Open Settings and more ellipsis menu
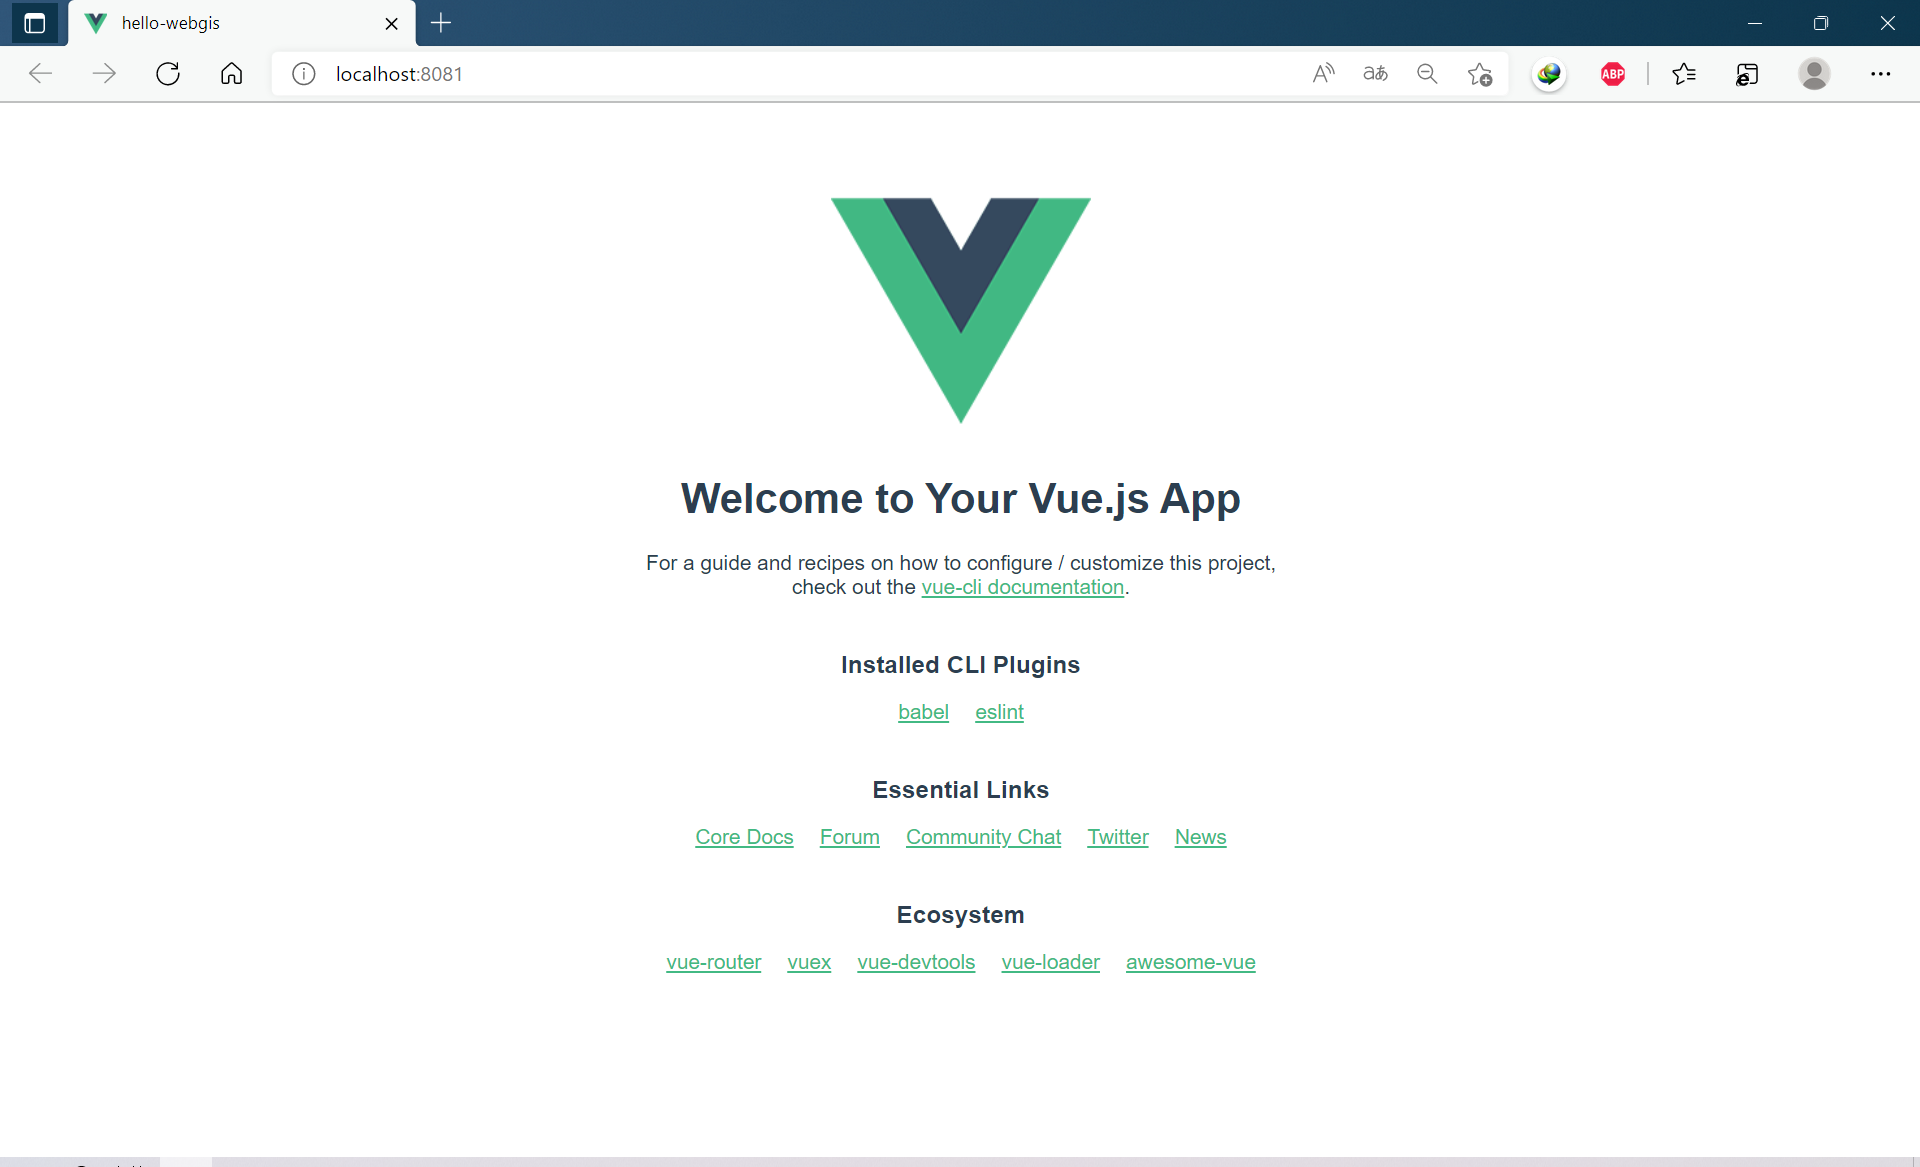 click(x=1880, y=74)
